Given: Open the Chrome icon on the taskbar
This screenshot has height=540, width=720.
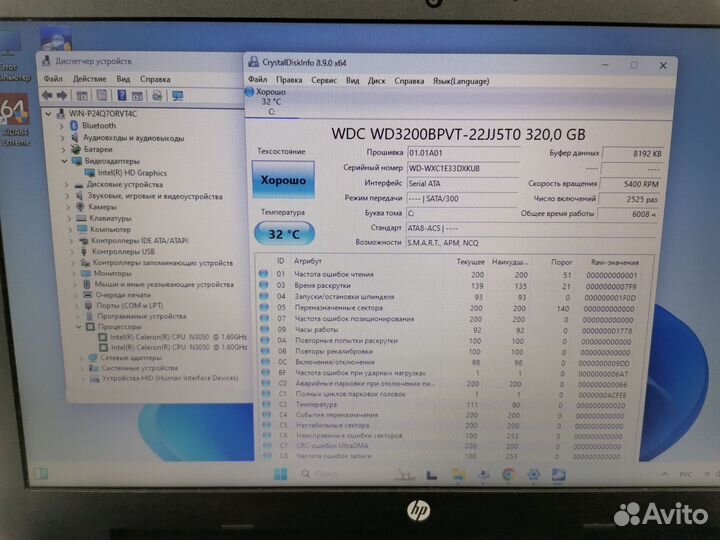Looking at the screenshot, I should 508,474.
